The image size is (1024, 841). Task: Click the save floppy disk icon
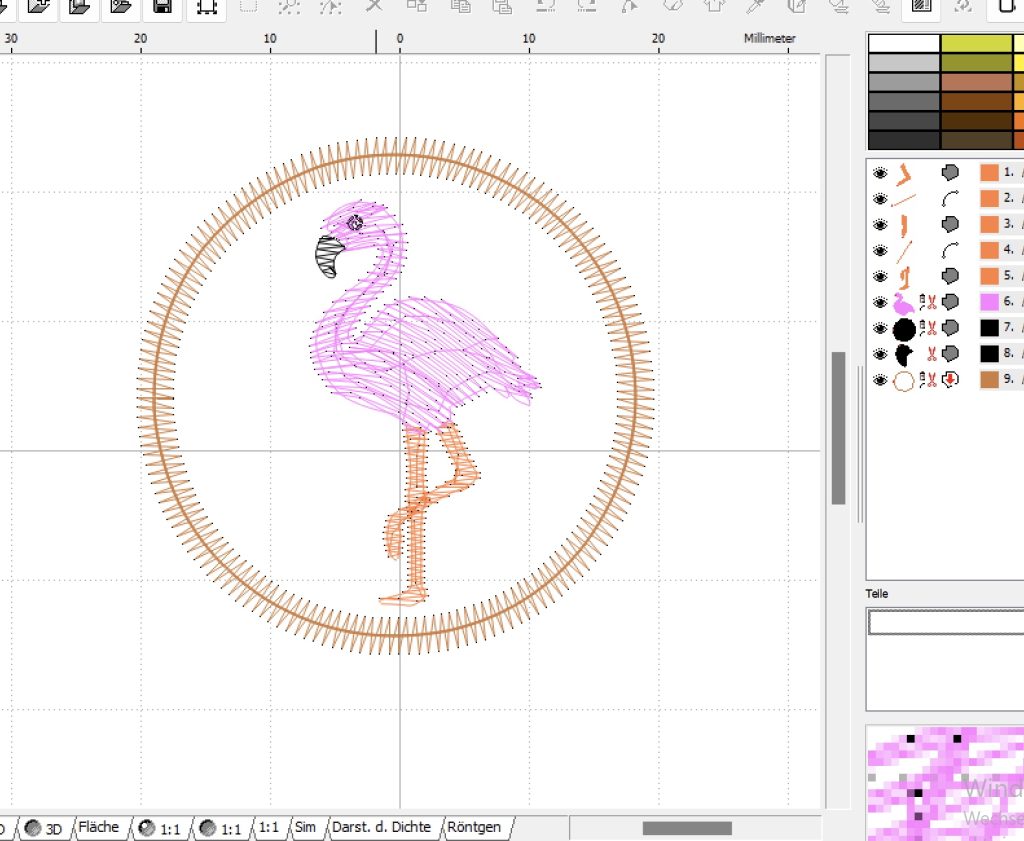pyautogui.click(x=163, y=7)
